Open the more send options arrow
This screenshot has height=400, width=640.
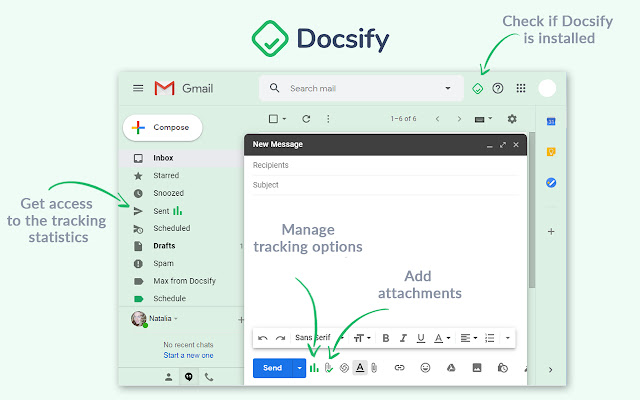(x=299, y=368)
